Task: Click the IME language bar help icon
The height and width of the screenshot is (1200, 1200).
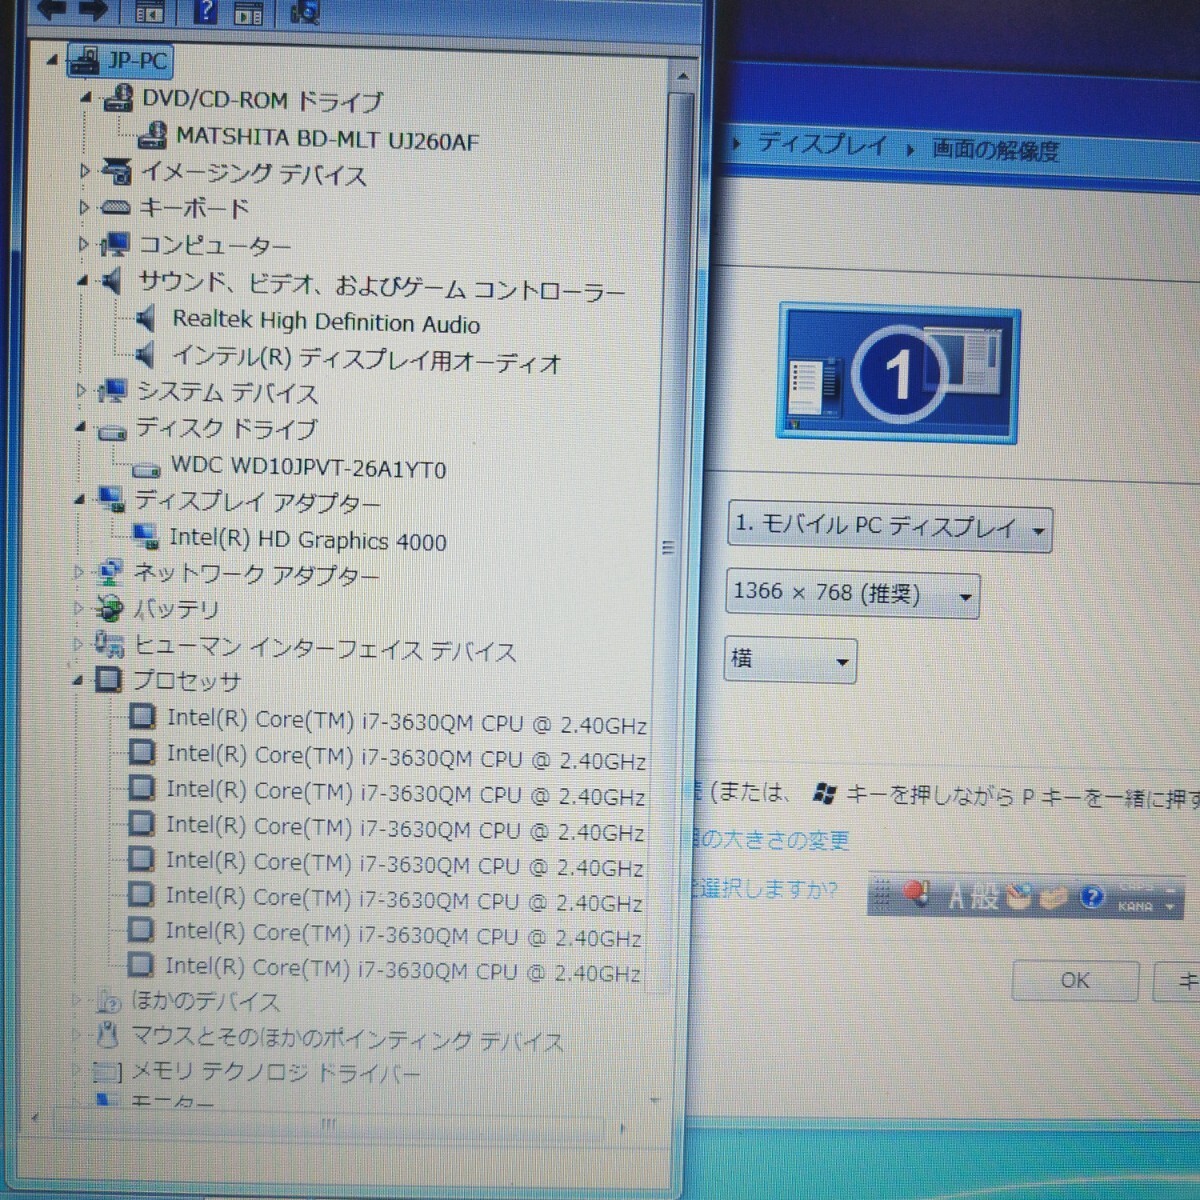Action: 1091,897
